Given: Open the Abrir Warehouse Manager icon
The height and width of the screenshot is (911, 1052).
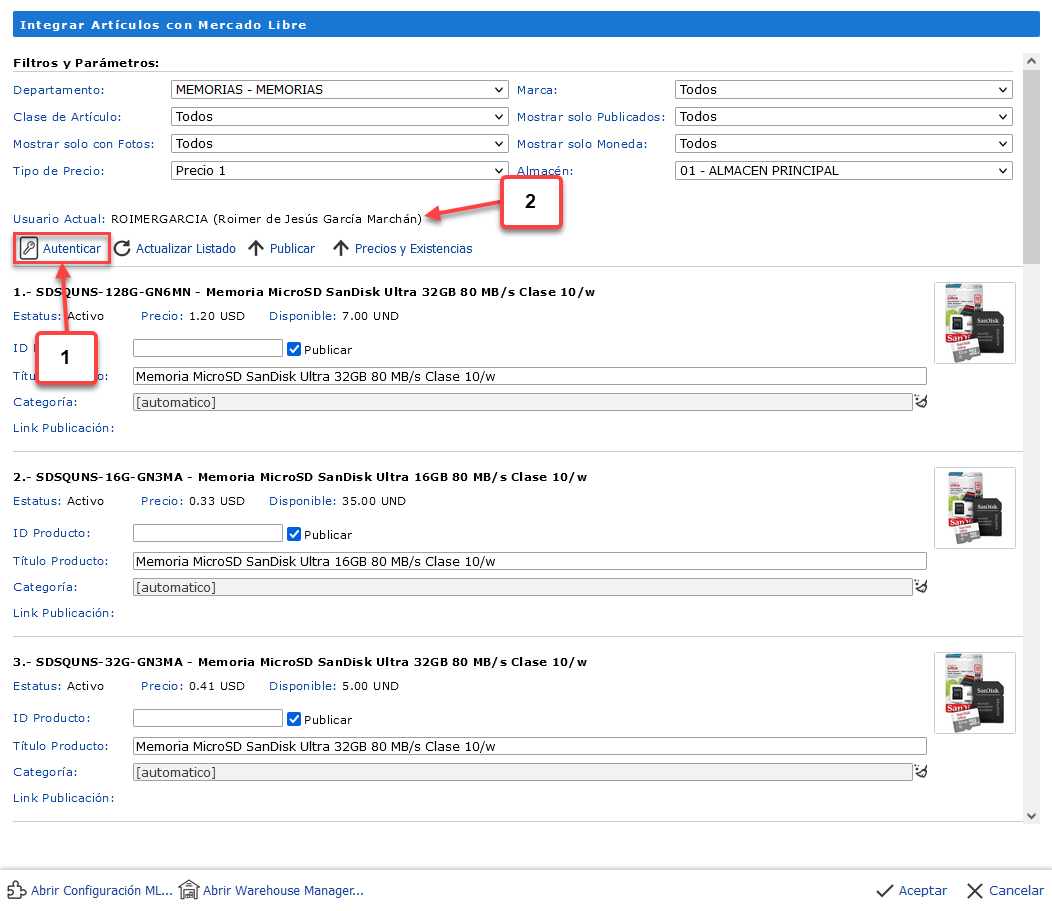Looking at the screenshot, I should (188, 890).
